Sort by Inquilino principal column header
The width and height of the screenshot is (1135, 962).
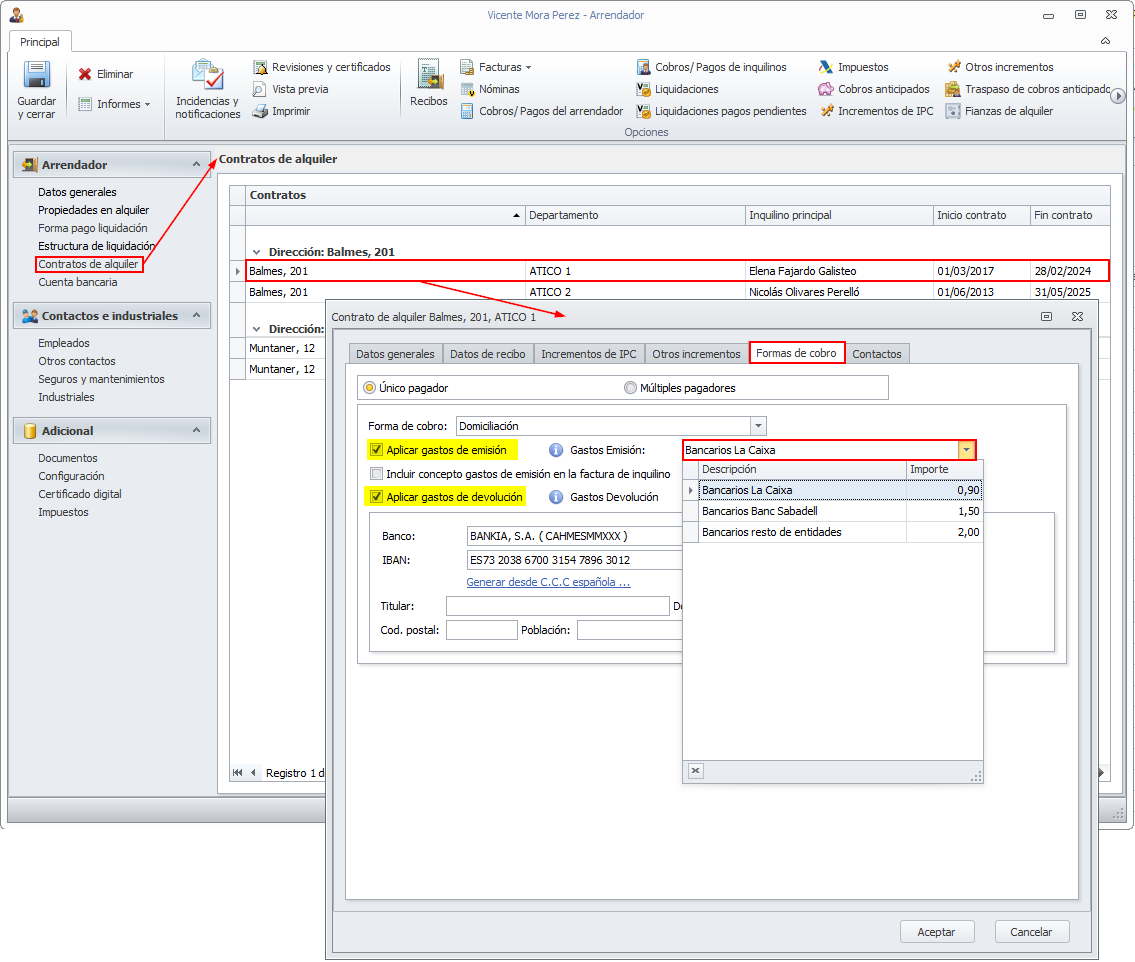pos(839,215)
